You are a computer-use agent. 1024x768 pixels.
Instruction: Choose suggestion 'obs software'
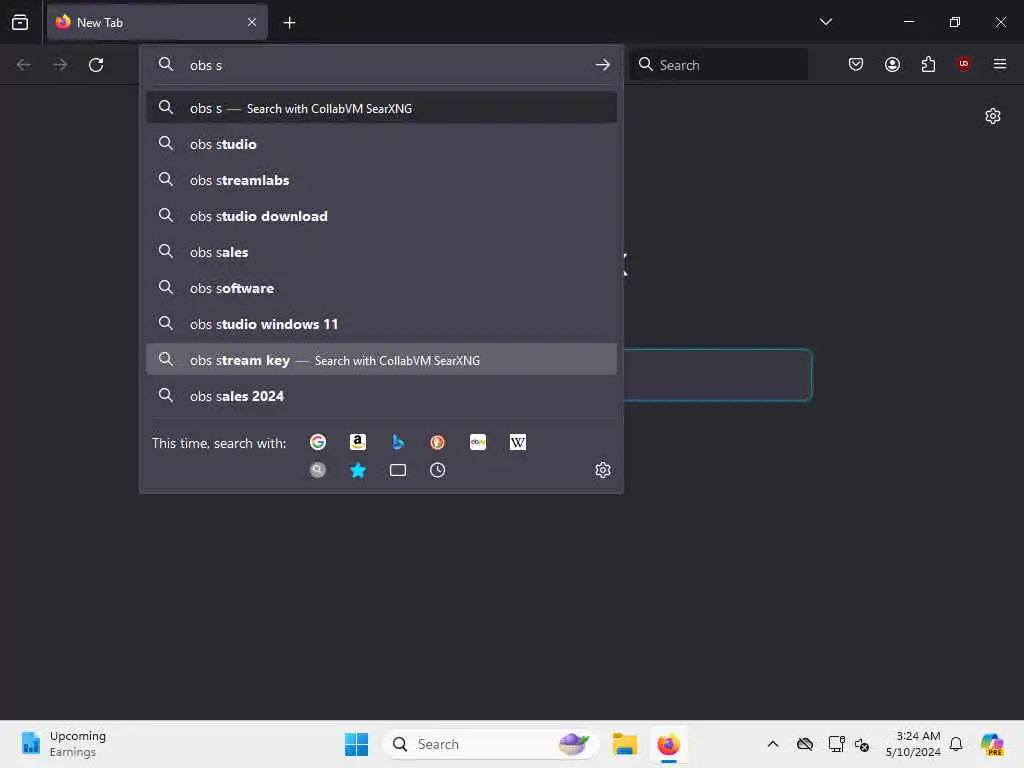click(381, 287)
